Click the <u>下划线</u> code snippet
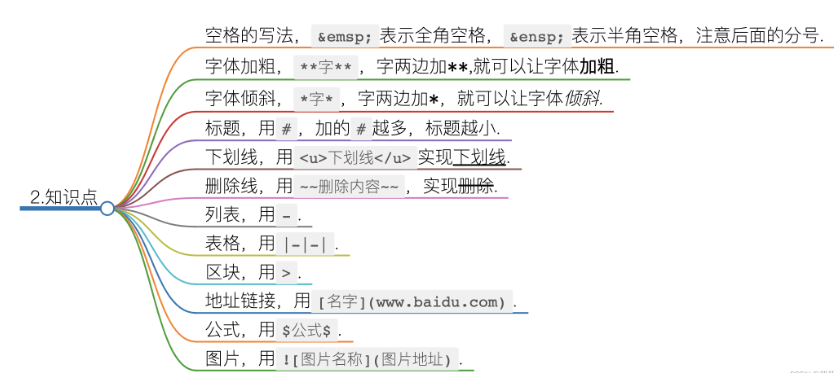The image size is (834, 373). (x=355, y=158)
